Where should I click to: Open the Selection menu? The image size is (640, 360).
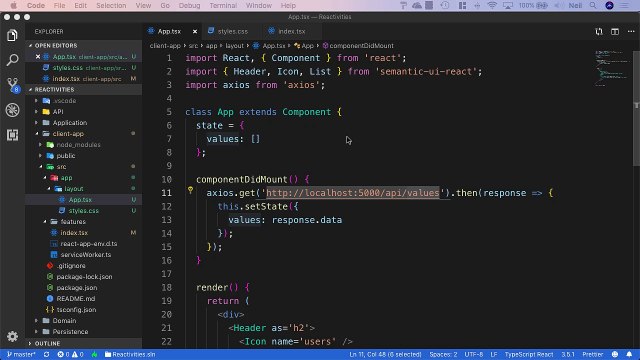[111, 5]
